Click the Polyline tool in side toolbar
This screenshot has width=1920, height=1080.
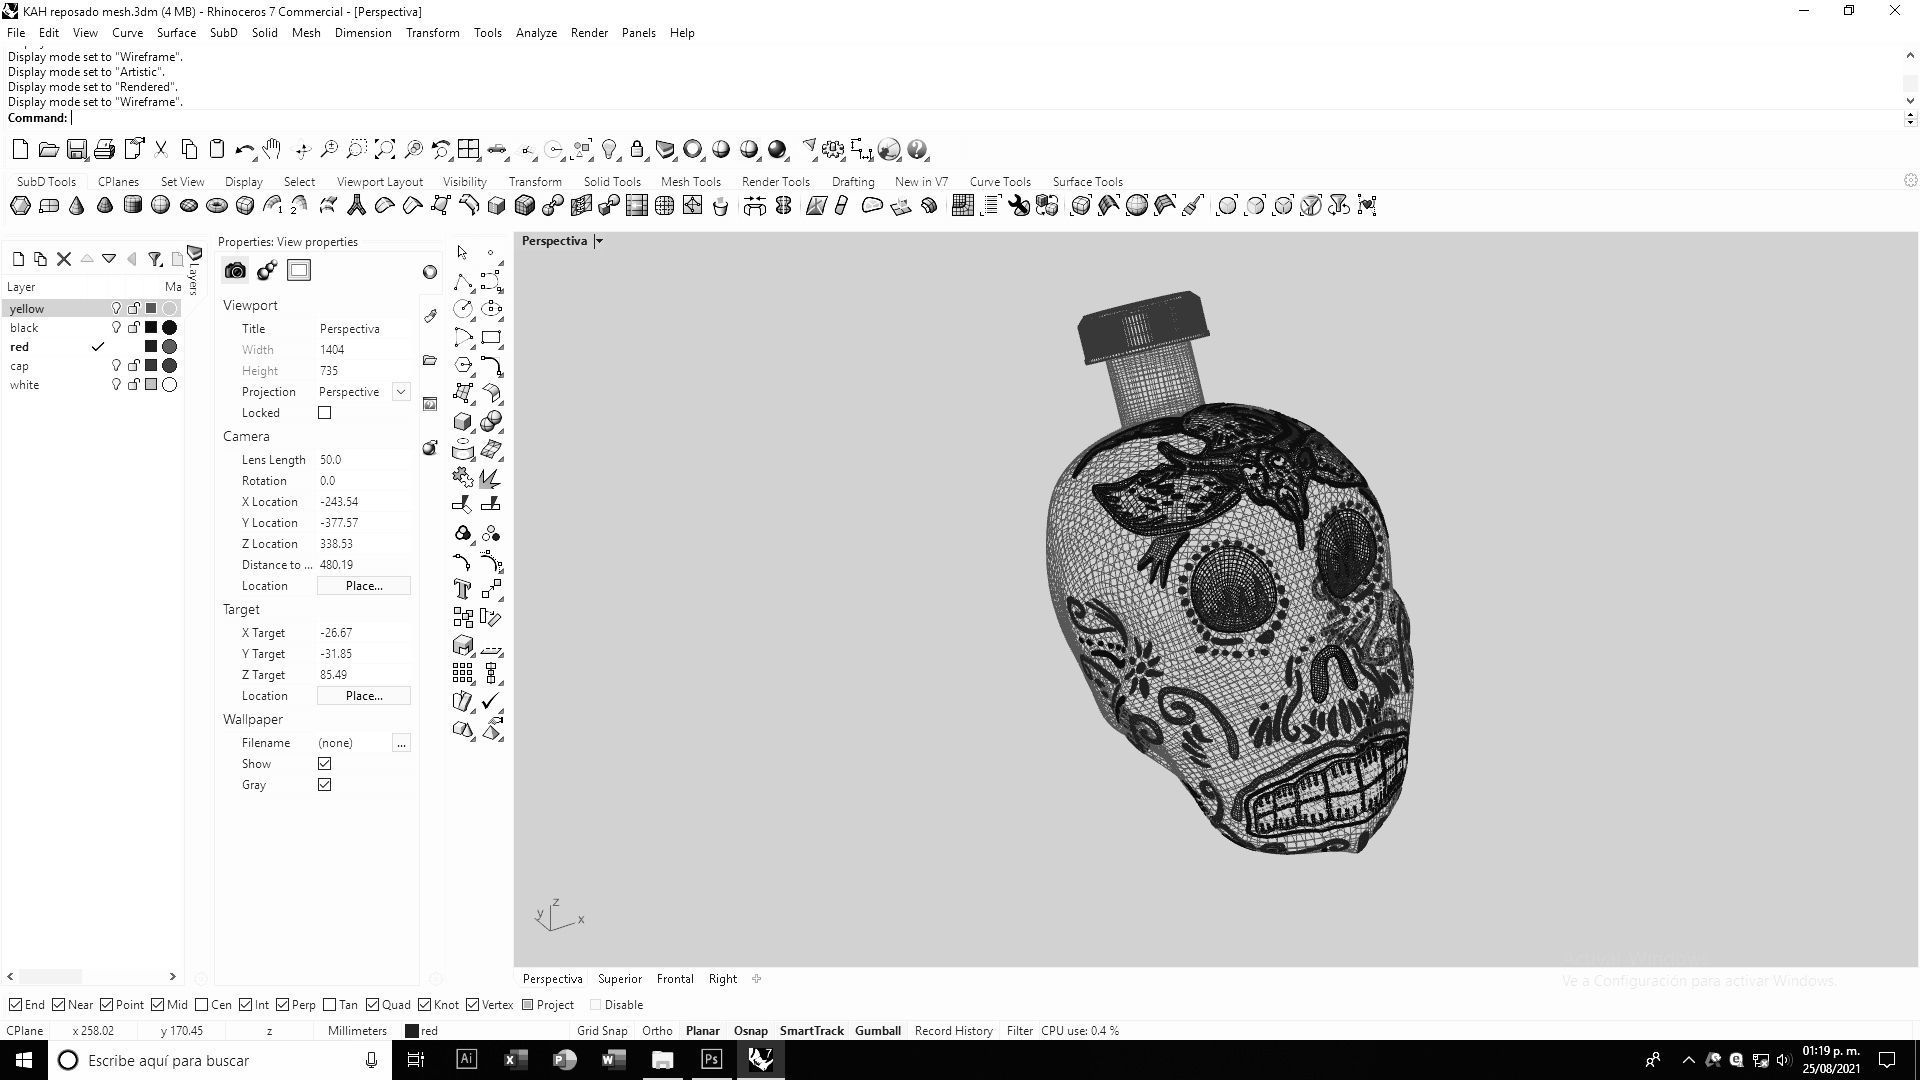pos(462,281)
